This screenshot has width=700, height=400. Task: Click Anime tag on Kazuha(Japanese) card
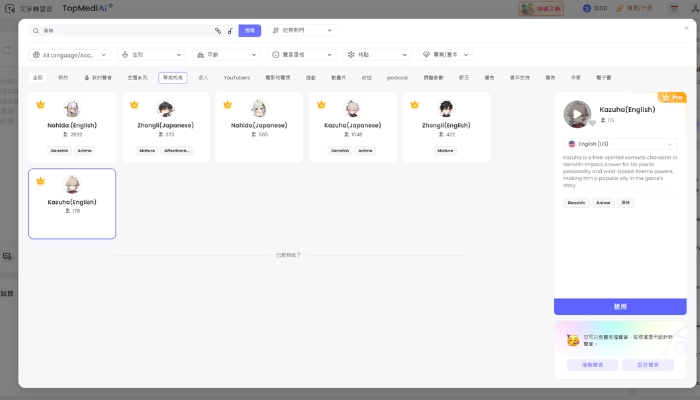click(365, 150)
